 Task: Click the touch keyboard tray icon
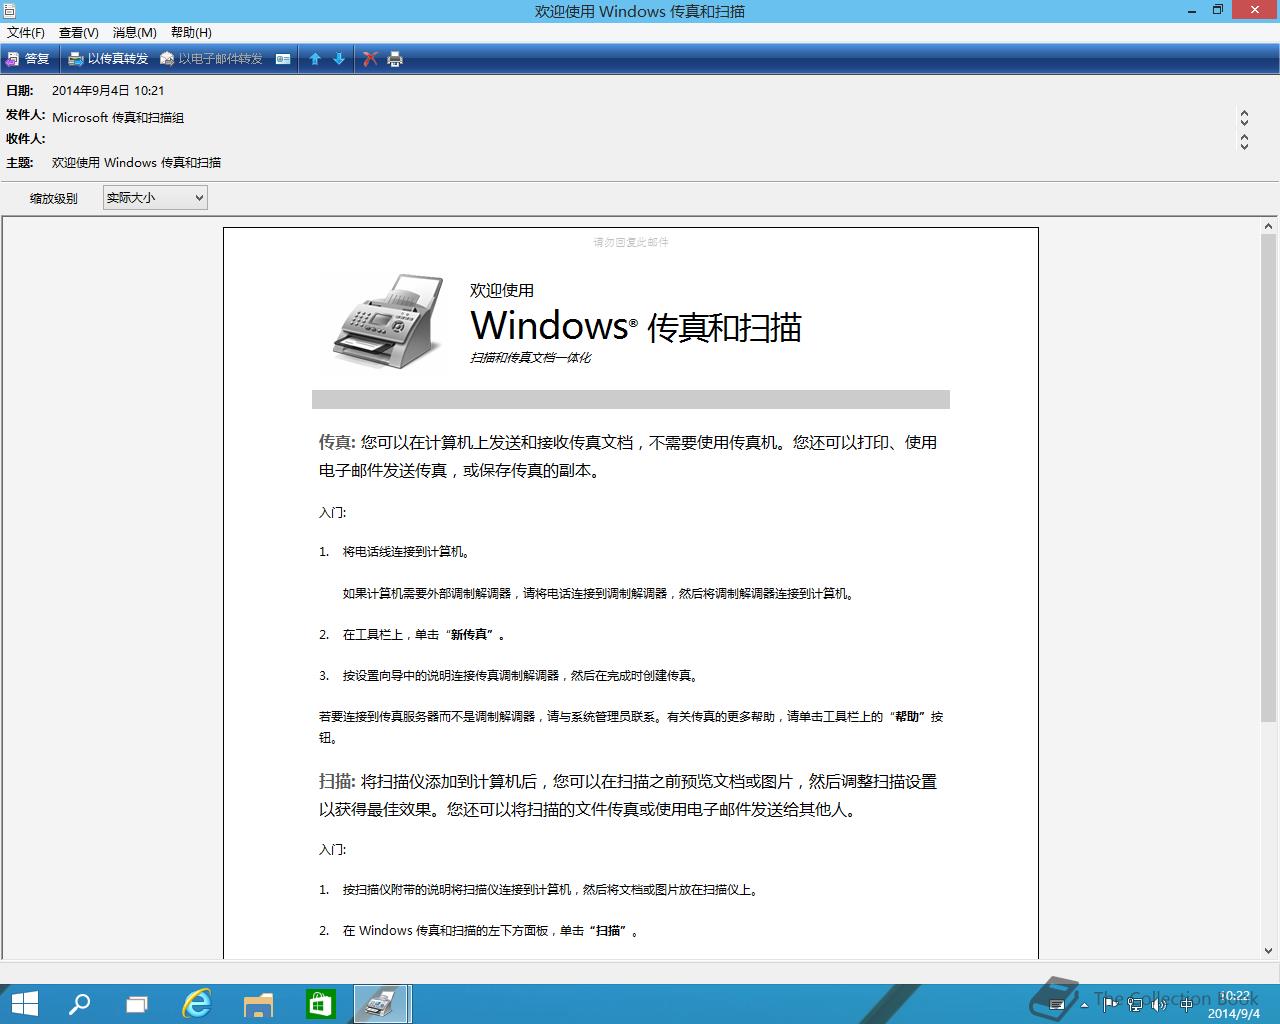coord(1057,1004)
